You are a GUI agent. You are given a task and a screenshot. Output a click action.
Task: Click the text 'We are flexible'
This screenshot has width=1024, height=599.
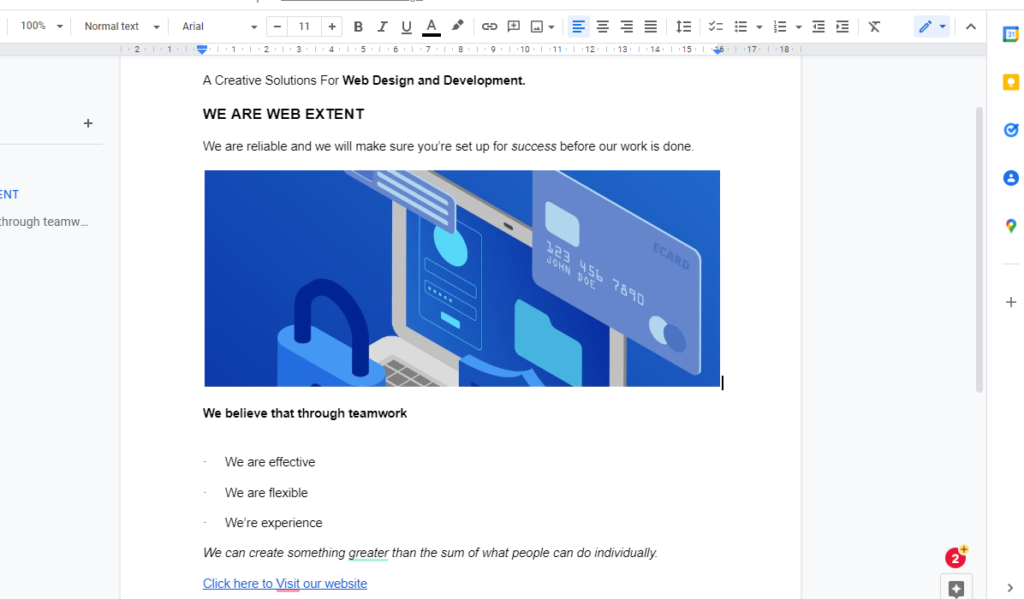coord(266,493)
